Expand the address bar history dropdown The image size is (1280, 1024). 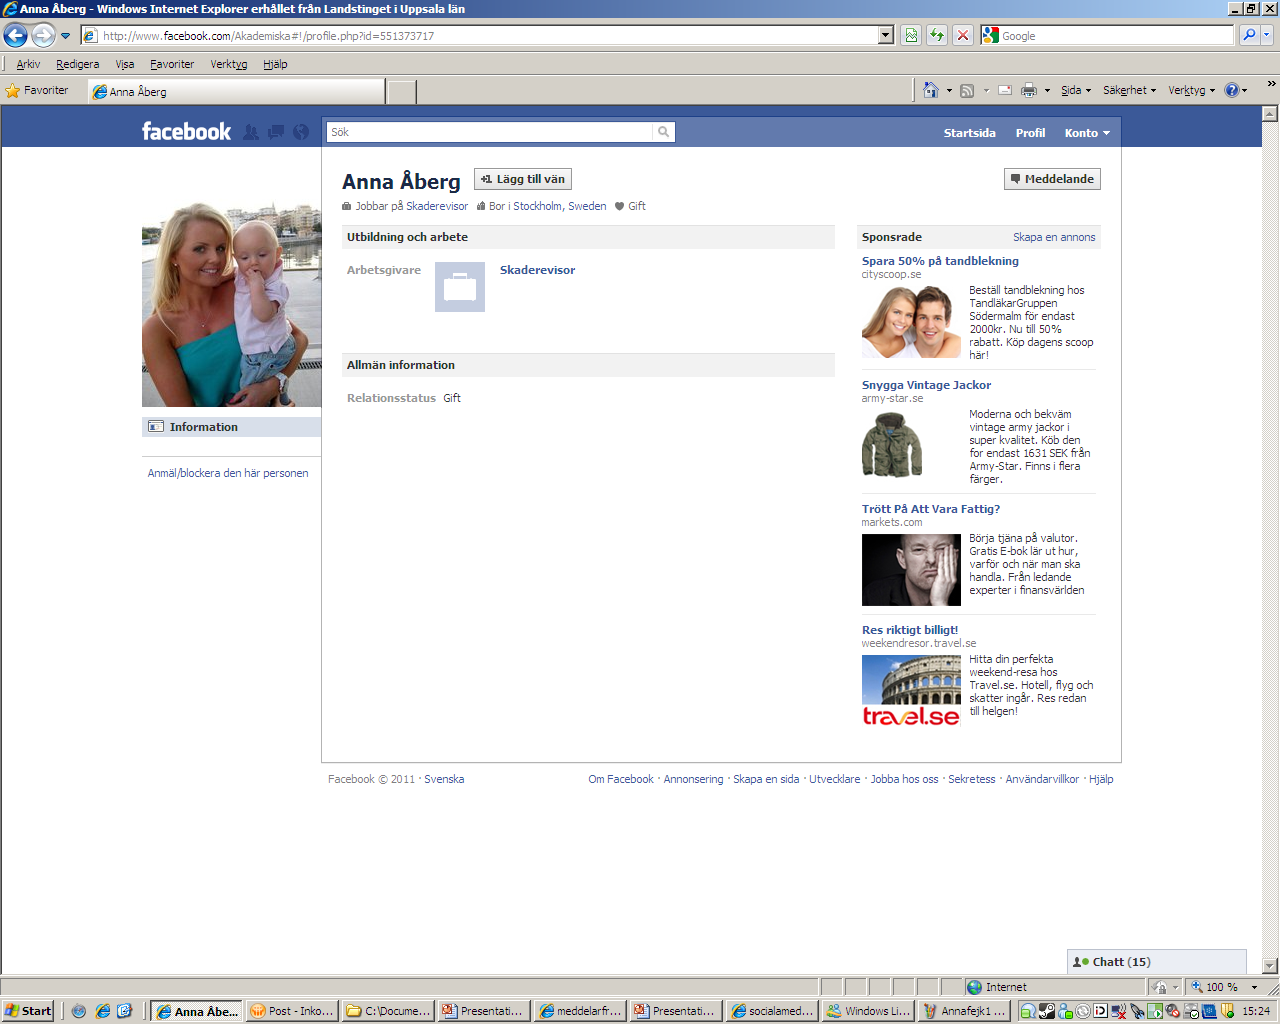click(885, 35)
